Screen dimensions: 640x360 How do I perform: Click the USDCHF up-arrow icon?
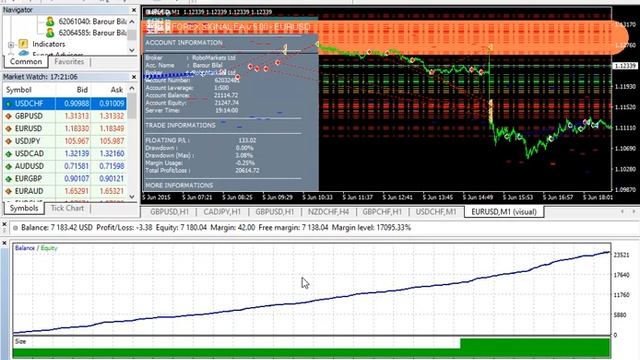click(x=8, y=104)
